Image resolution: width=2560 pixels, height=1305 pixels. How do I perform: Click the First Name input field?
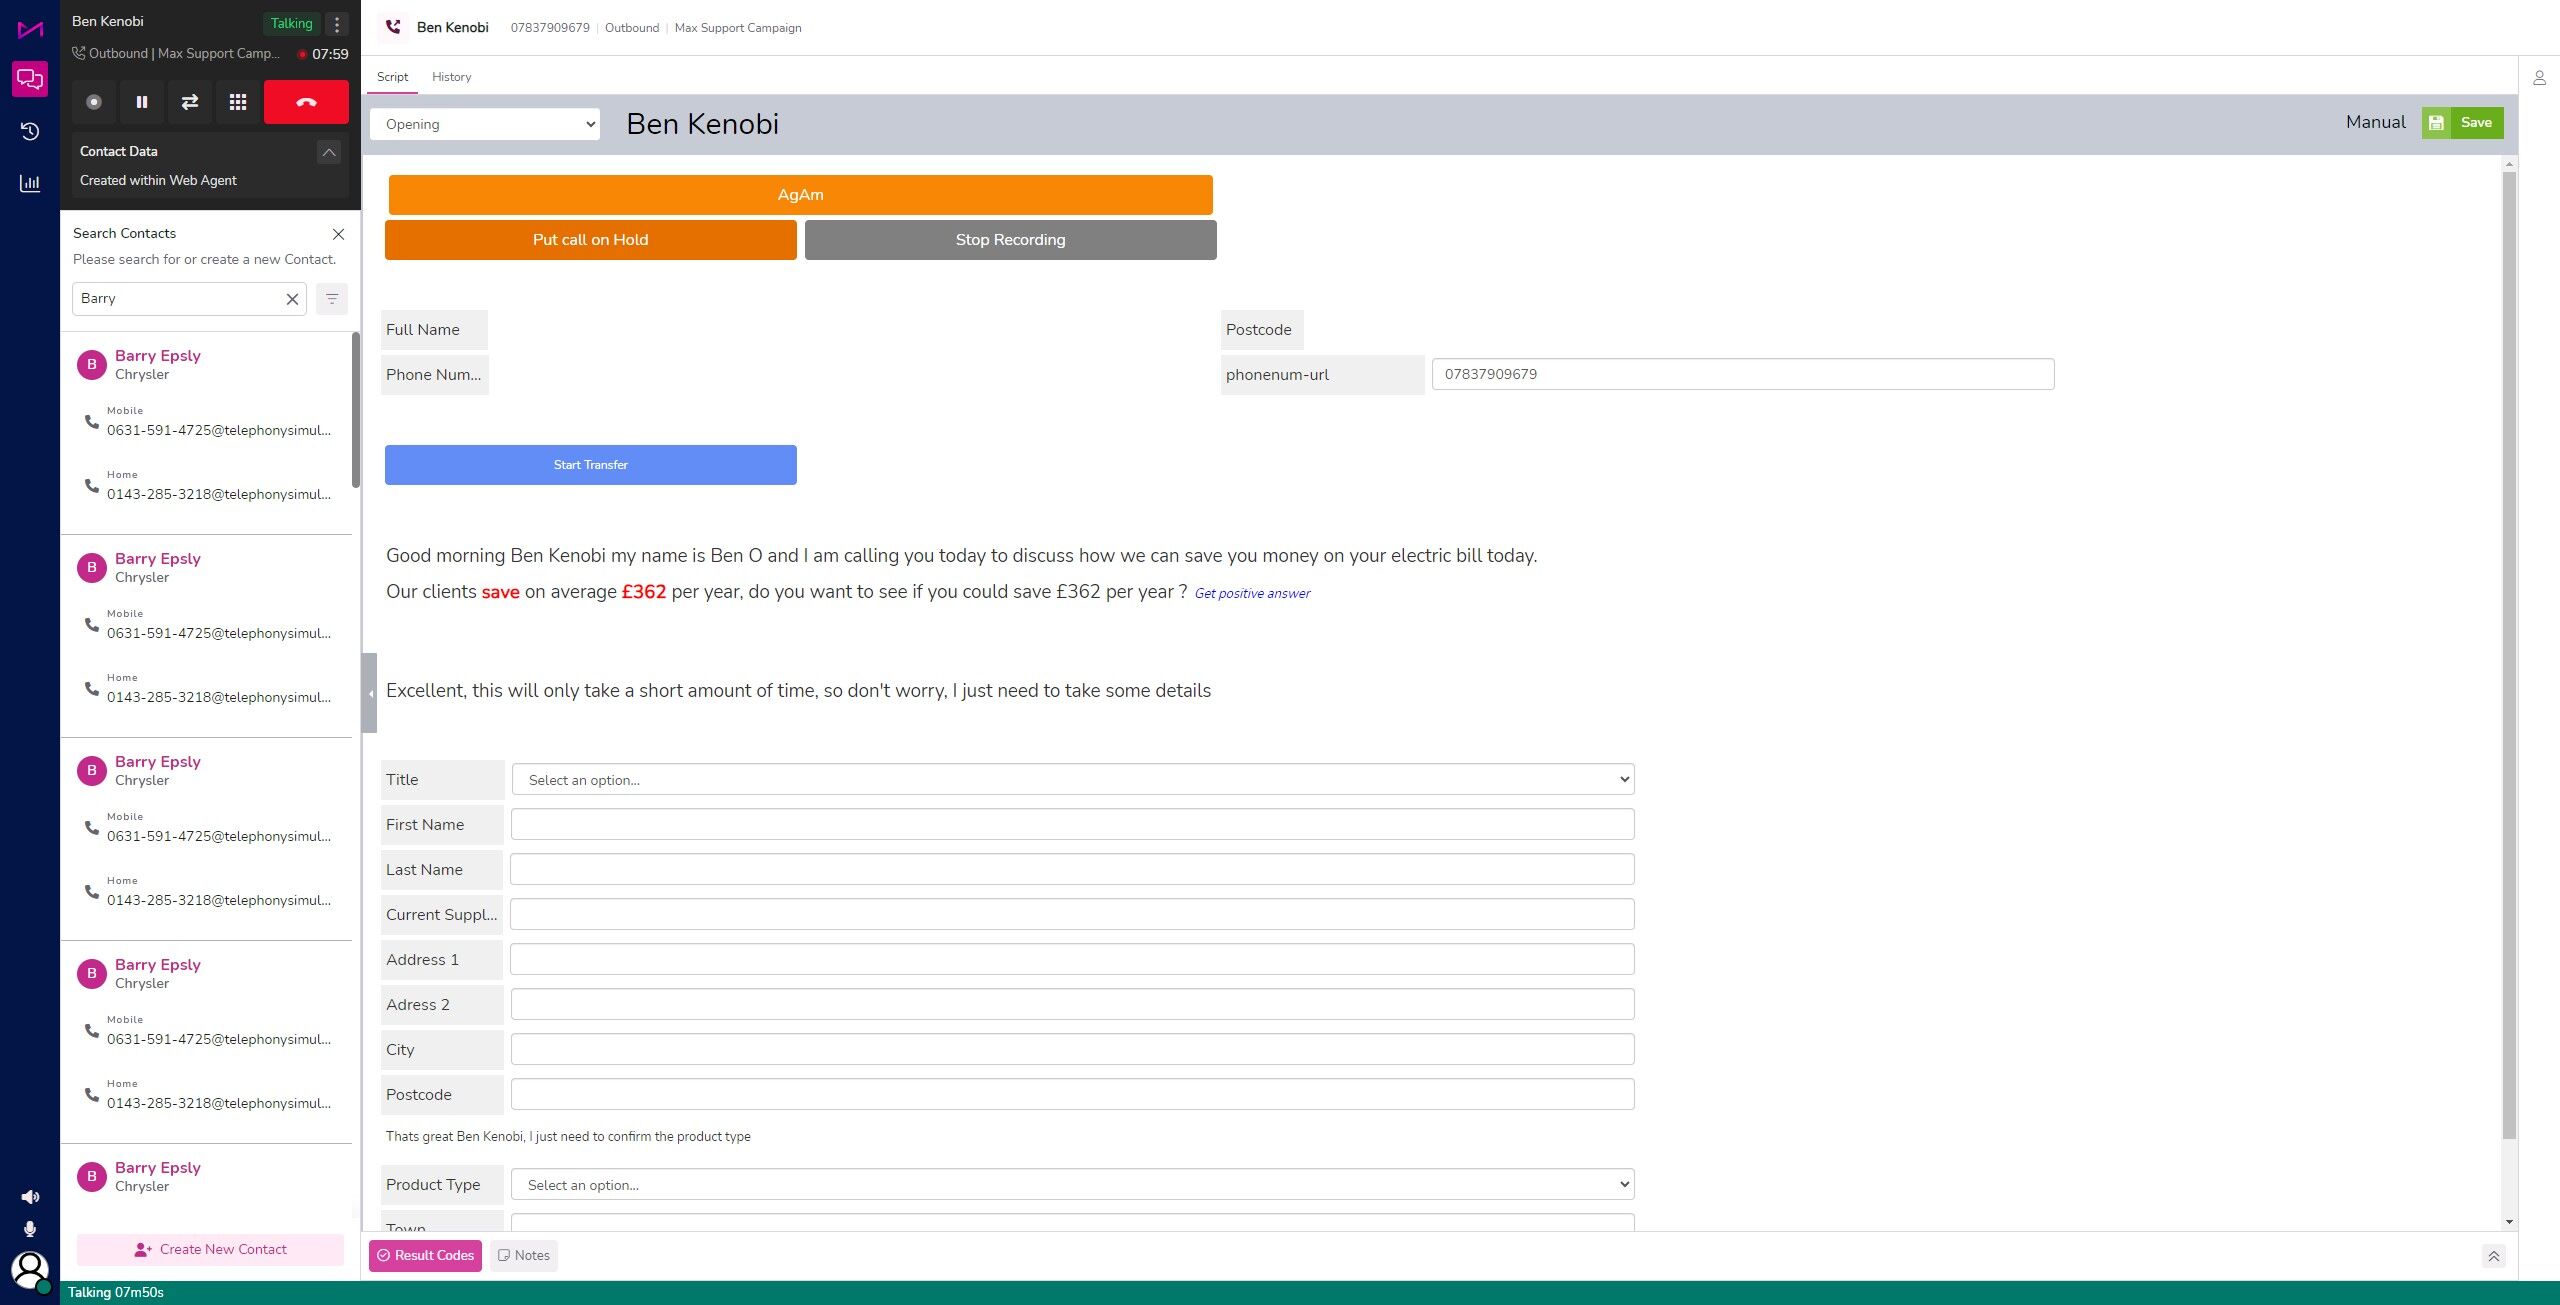tap(1072, 825)
